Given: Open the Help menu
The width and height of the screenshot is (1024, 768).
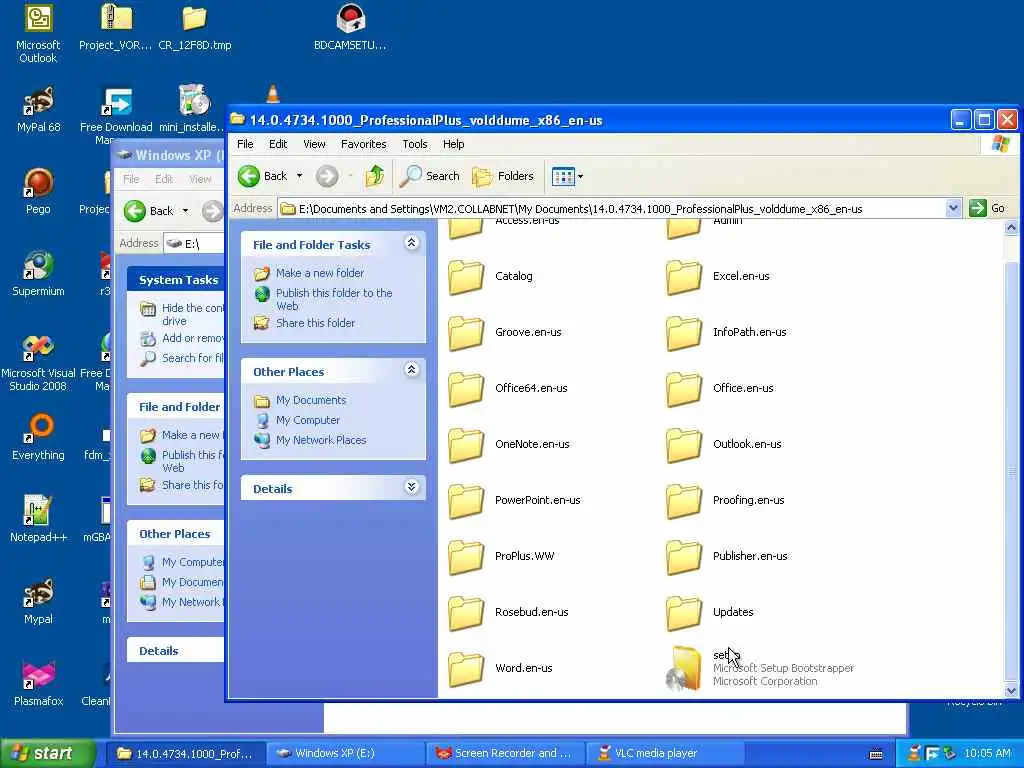Looking at the screenshot, I should point(453,144).
